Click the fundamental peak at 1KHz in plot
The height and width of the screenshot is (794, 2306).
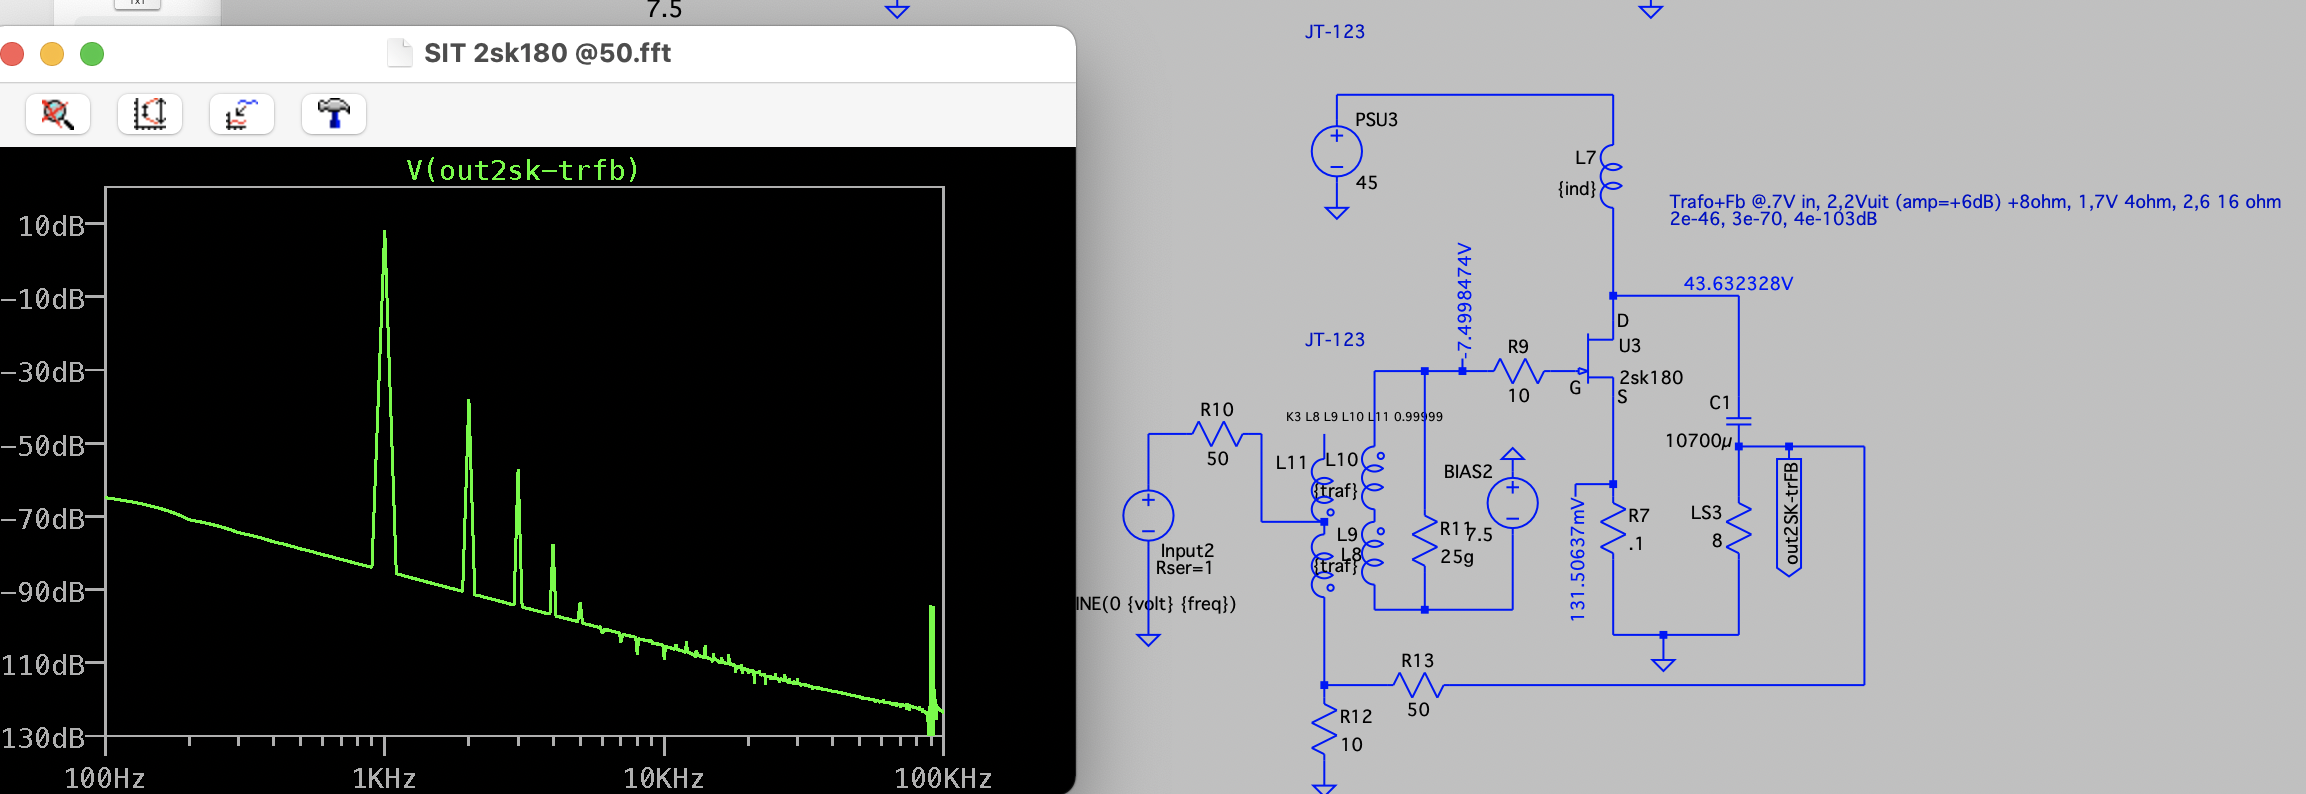click(x=384, y=233)
